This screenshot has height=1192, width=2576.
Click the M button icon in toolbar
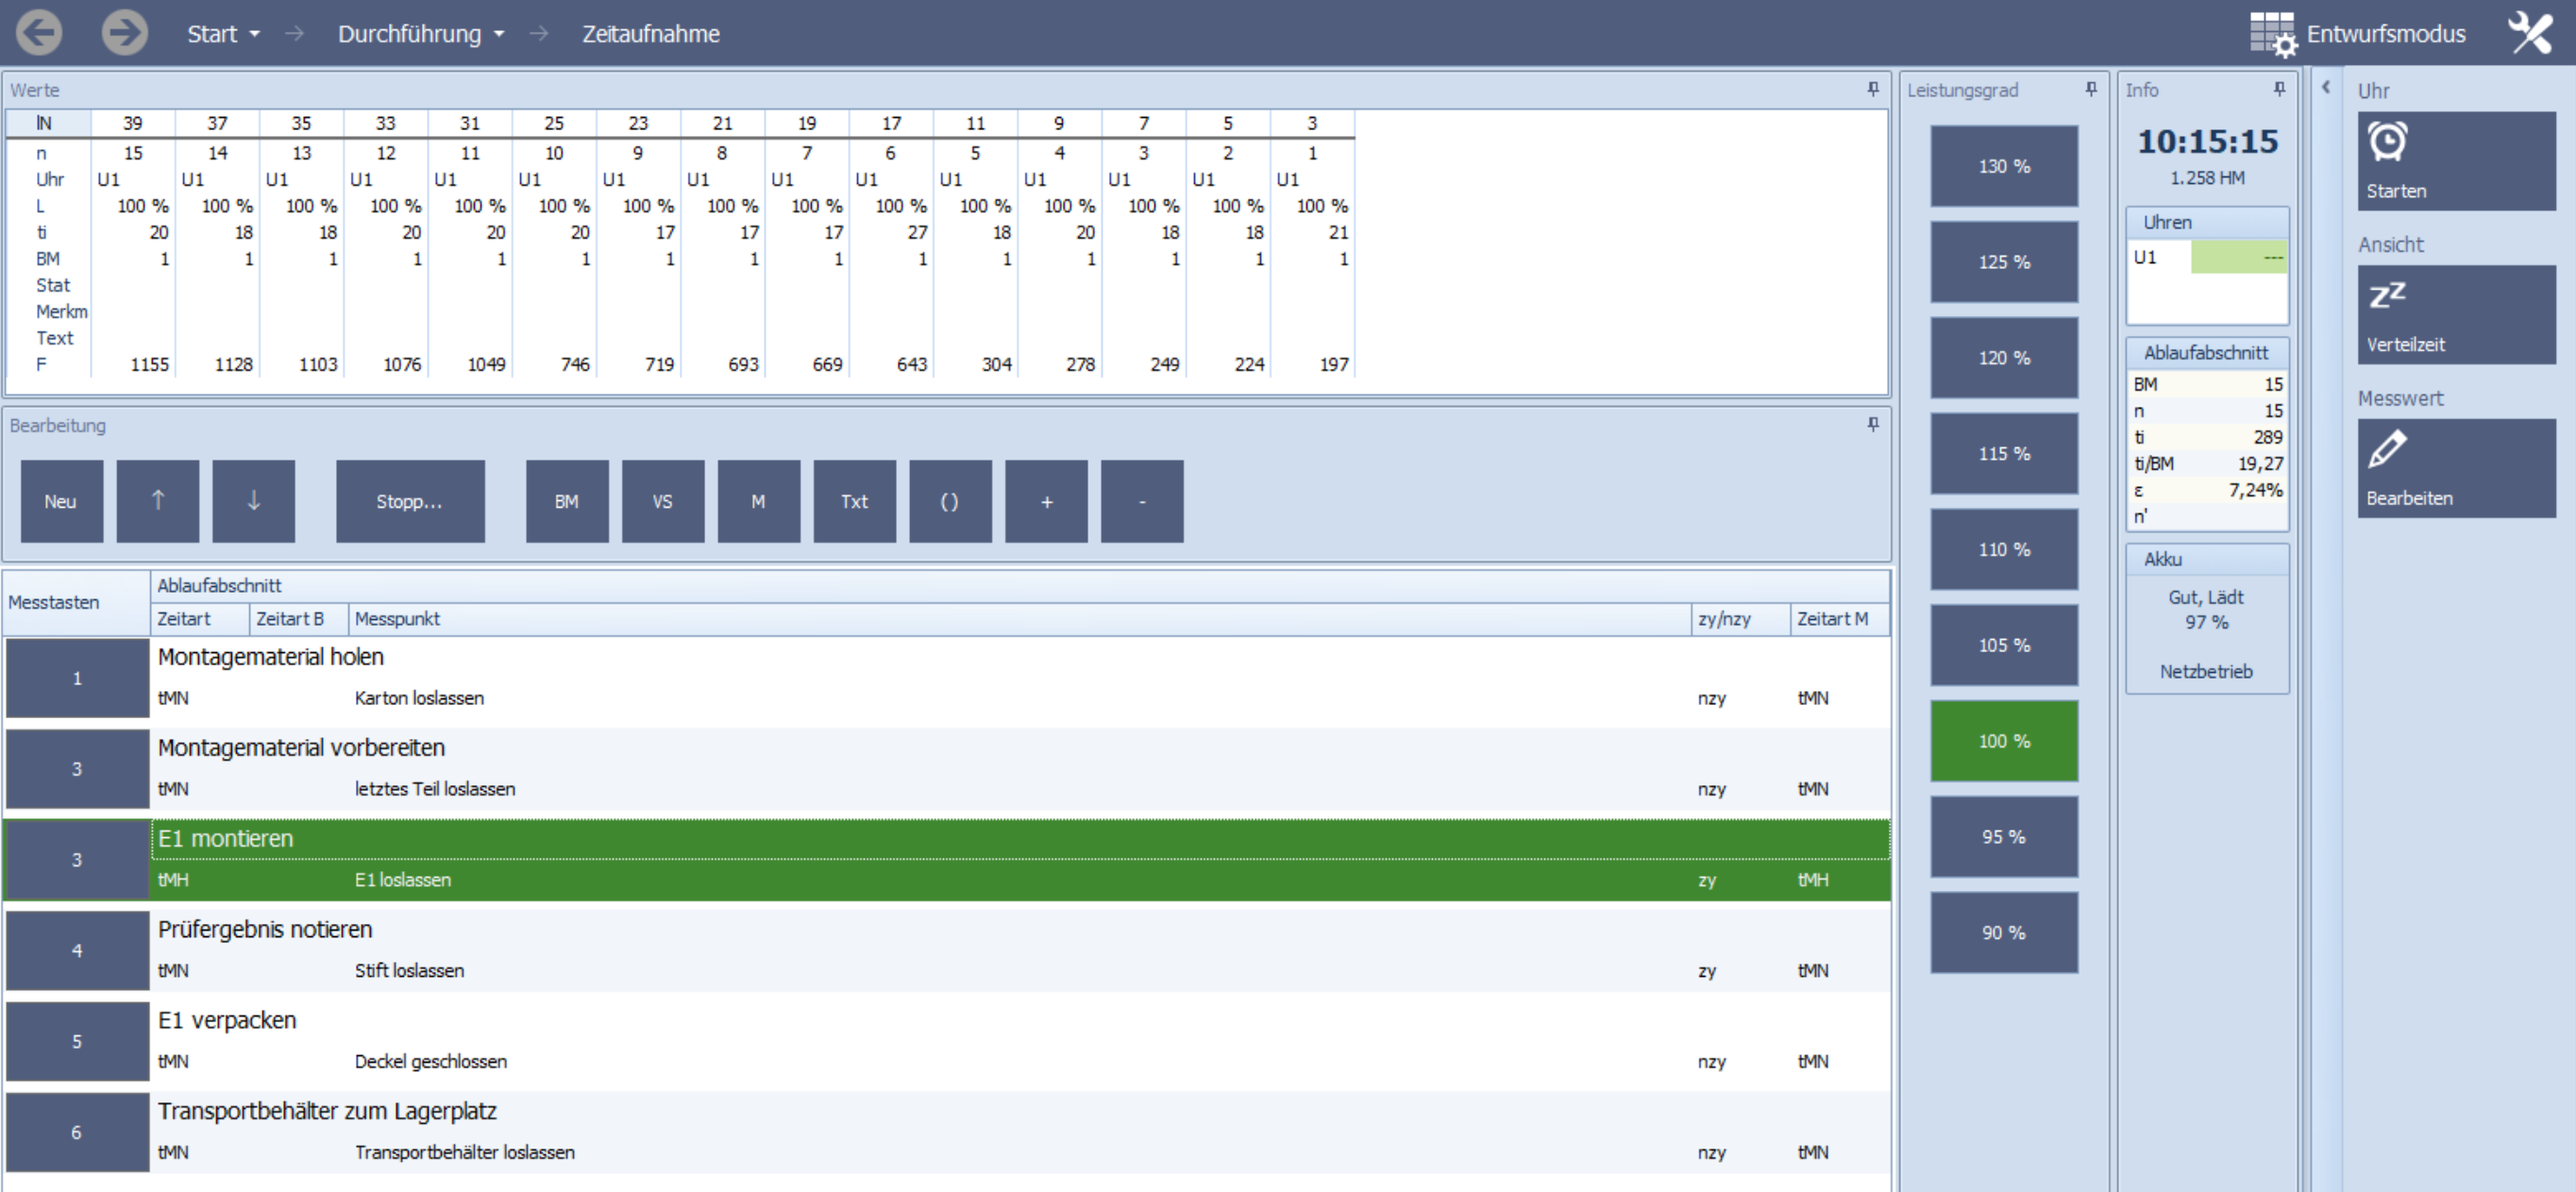point(757,499)
